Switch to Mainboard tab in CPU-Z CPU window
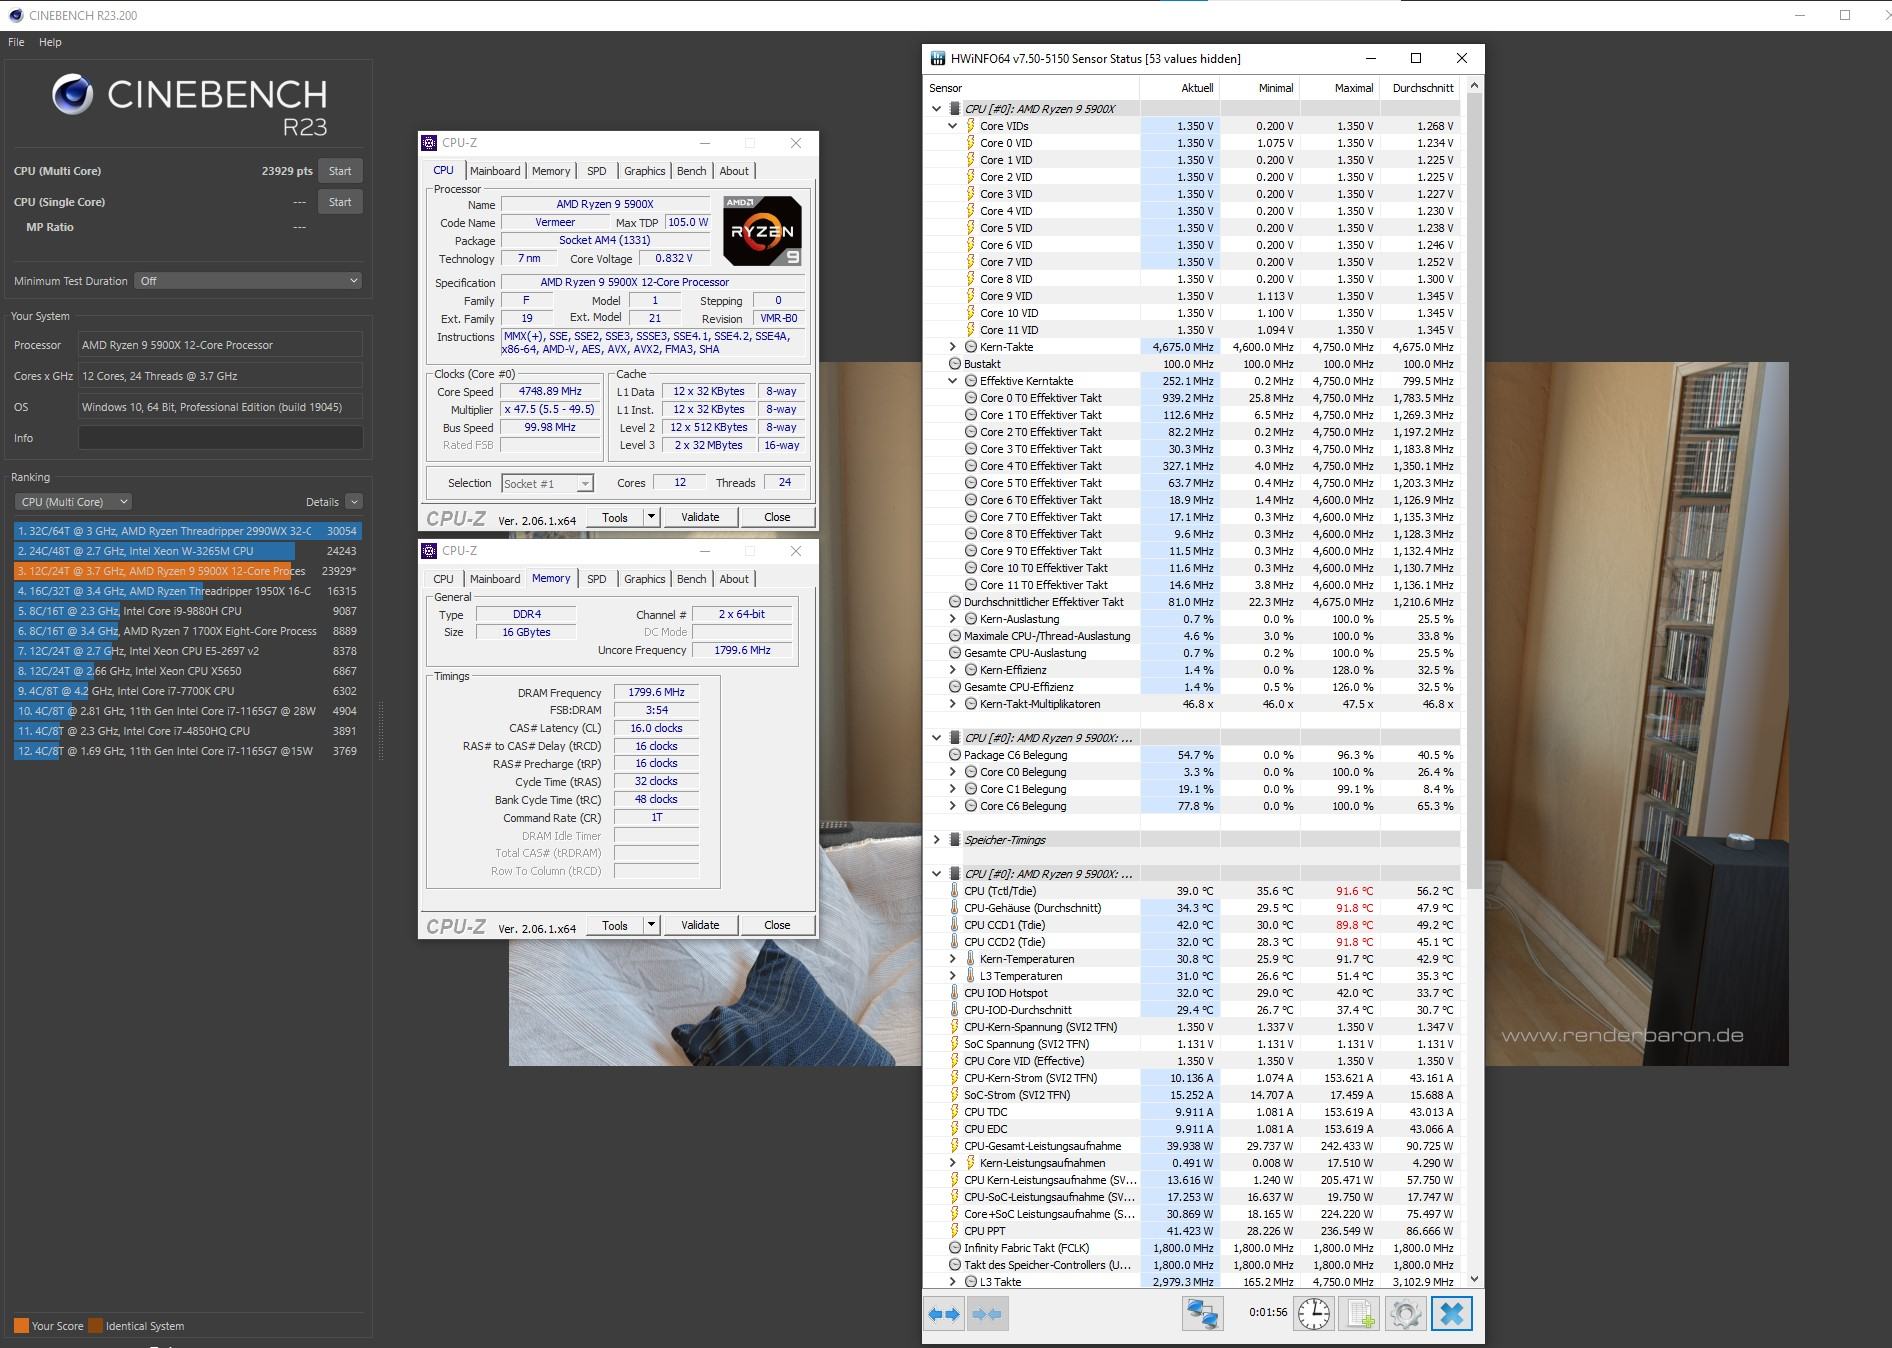The width and height of the screenshot is (1892, 1348). click(495, 171)
